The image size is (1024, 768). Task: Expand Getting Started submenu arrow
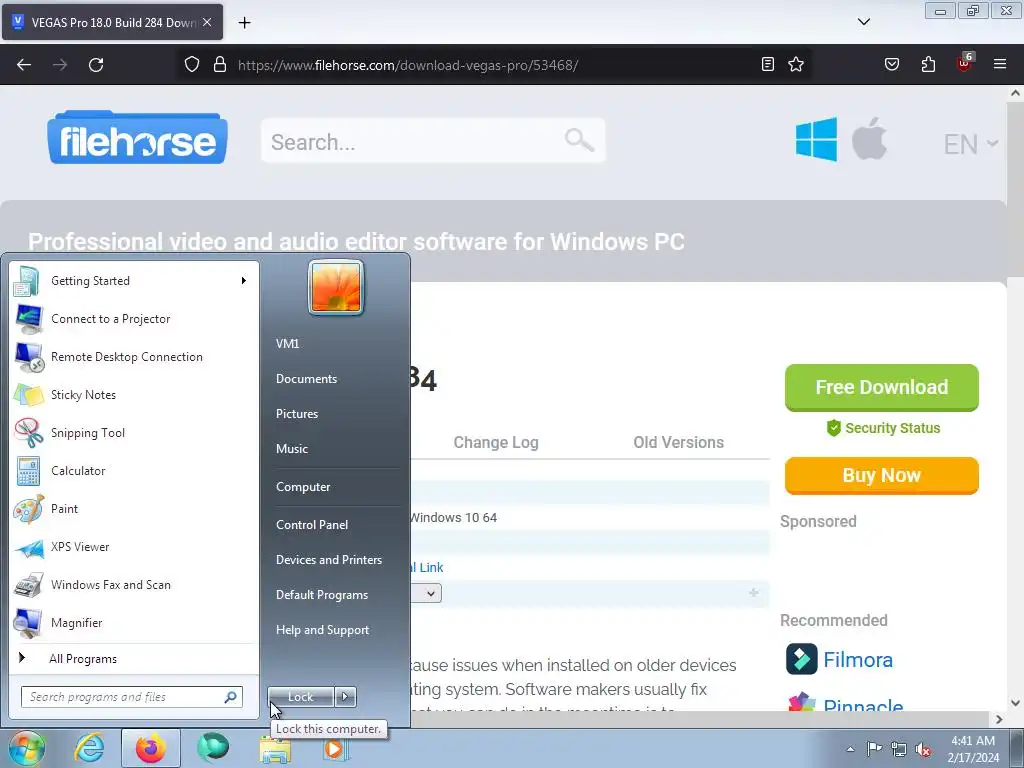(244, 281)
